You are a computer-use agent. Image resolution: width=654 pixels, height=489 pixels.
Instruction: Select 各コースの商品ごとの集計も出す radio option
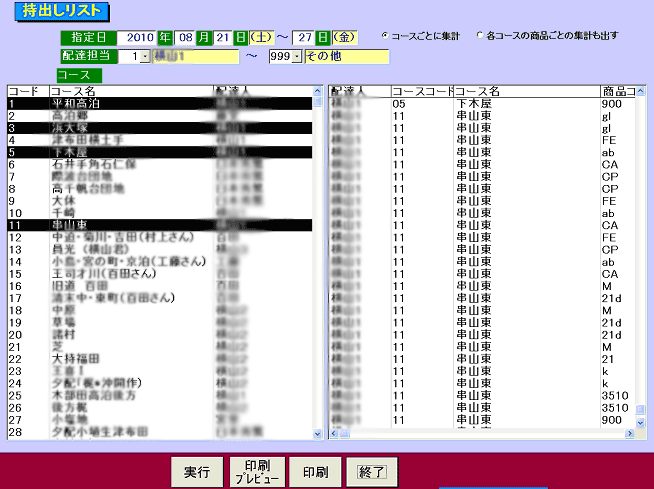point(479,35)
